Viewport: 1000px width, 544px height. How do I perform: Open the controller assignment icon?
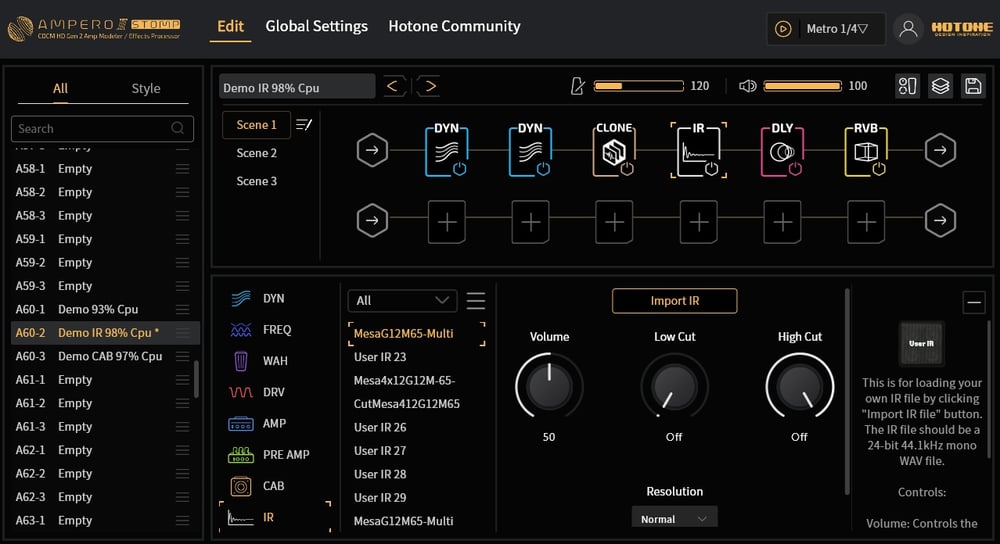point(908,86)
